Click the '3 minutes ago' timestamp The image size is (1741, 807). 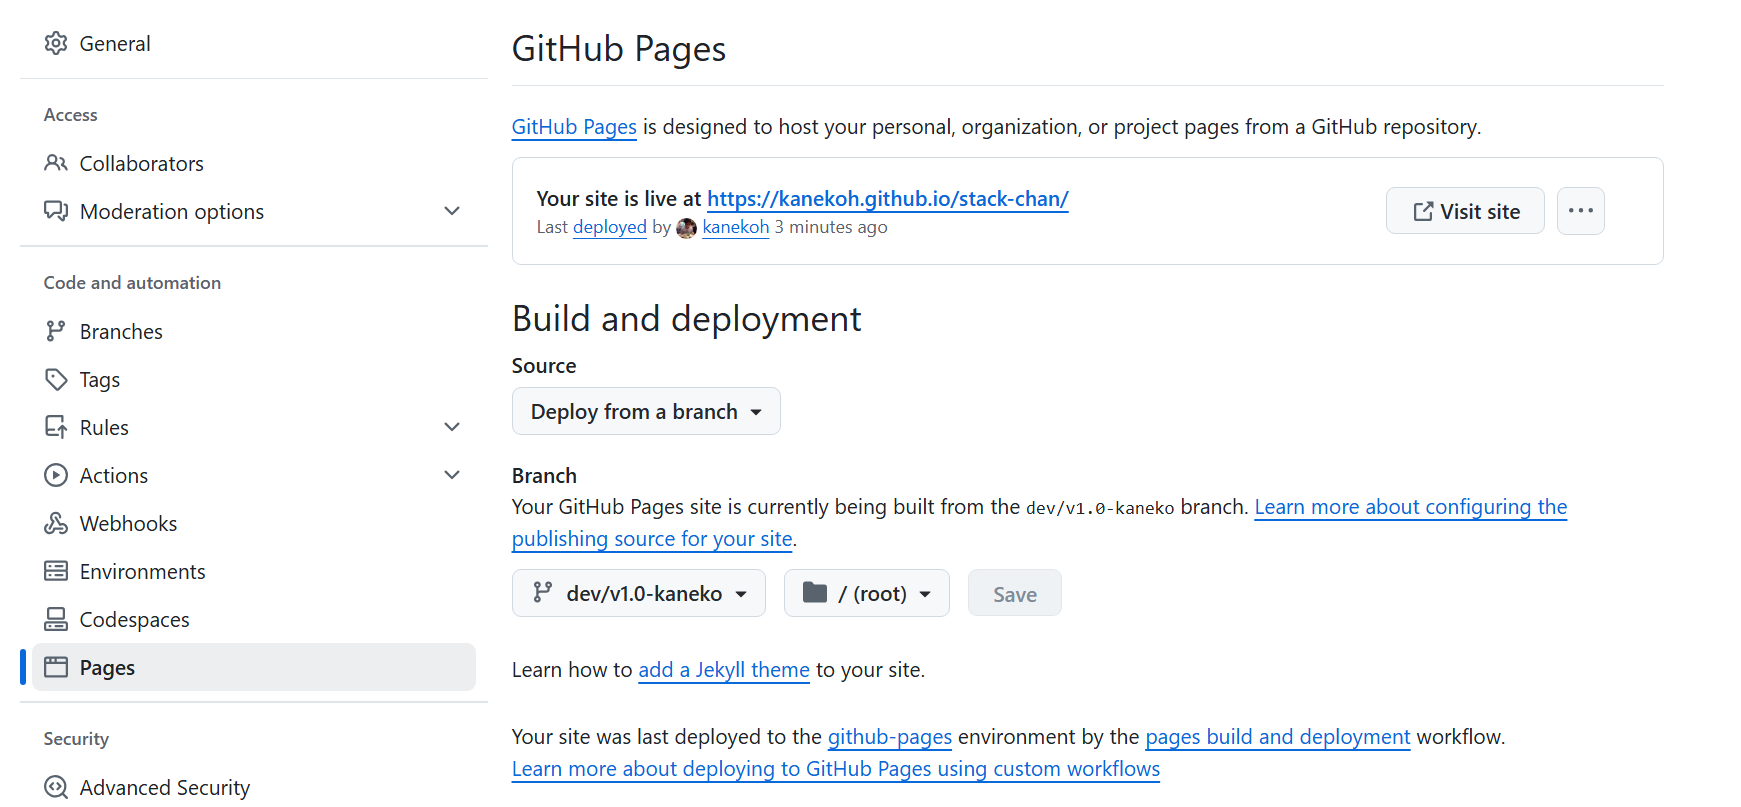click(x=831, y=227)
